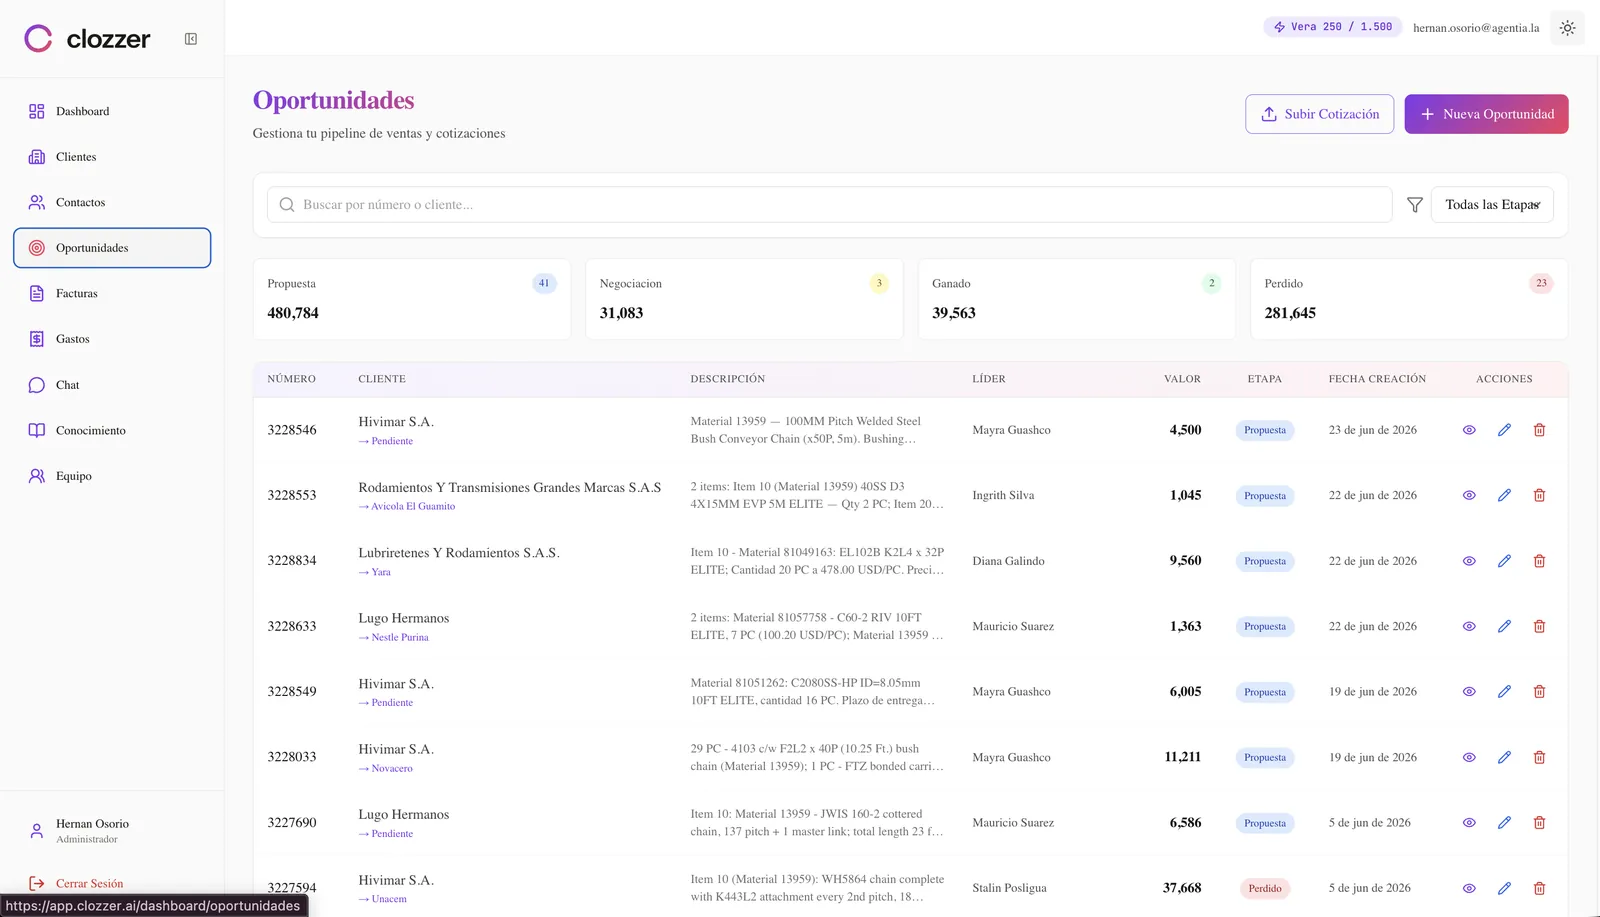View opportunity 3228549 with eye icon

click(1469, 692)
